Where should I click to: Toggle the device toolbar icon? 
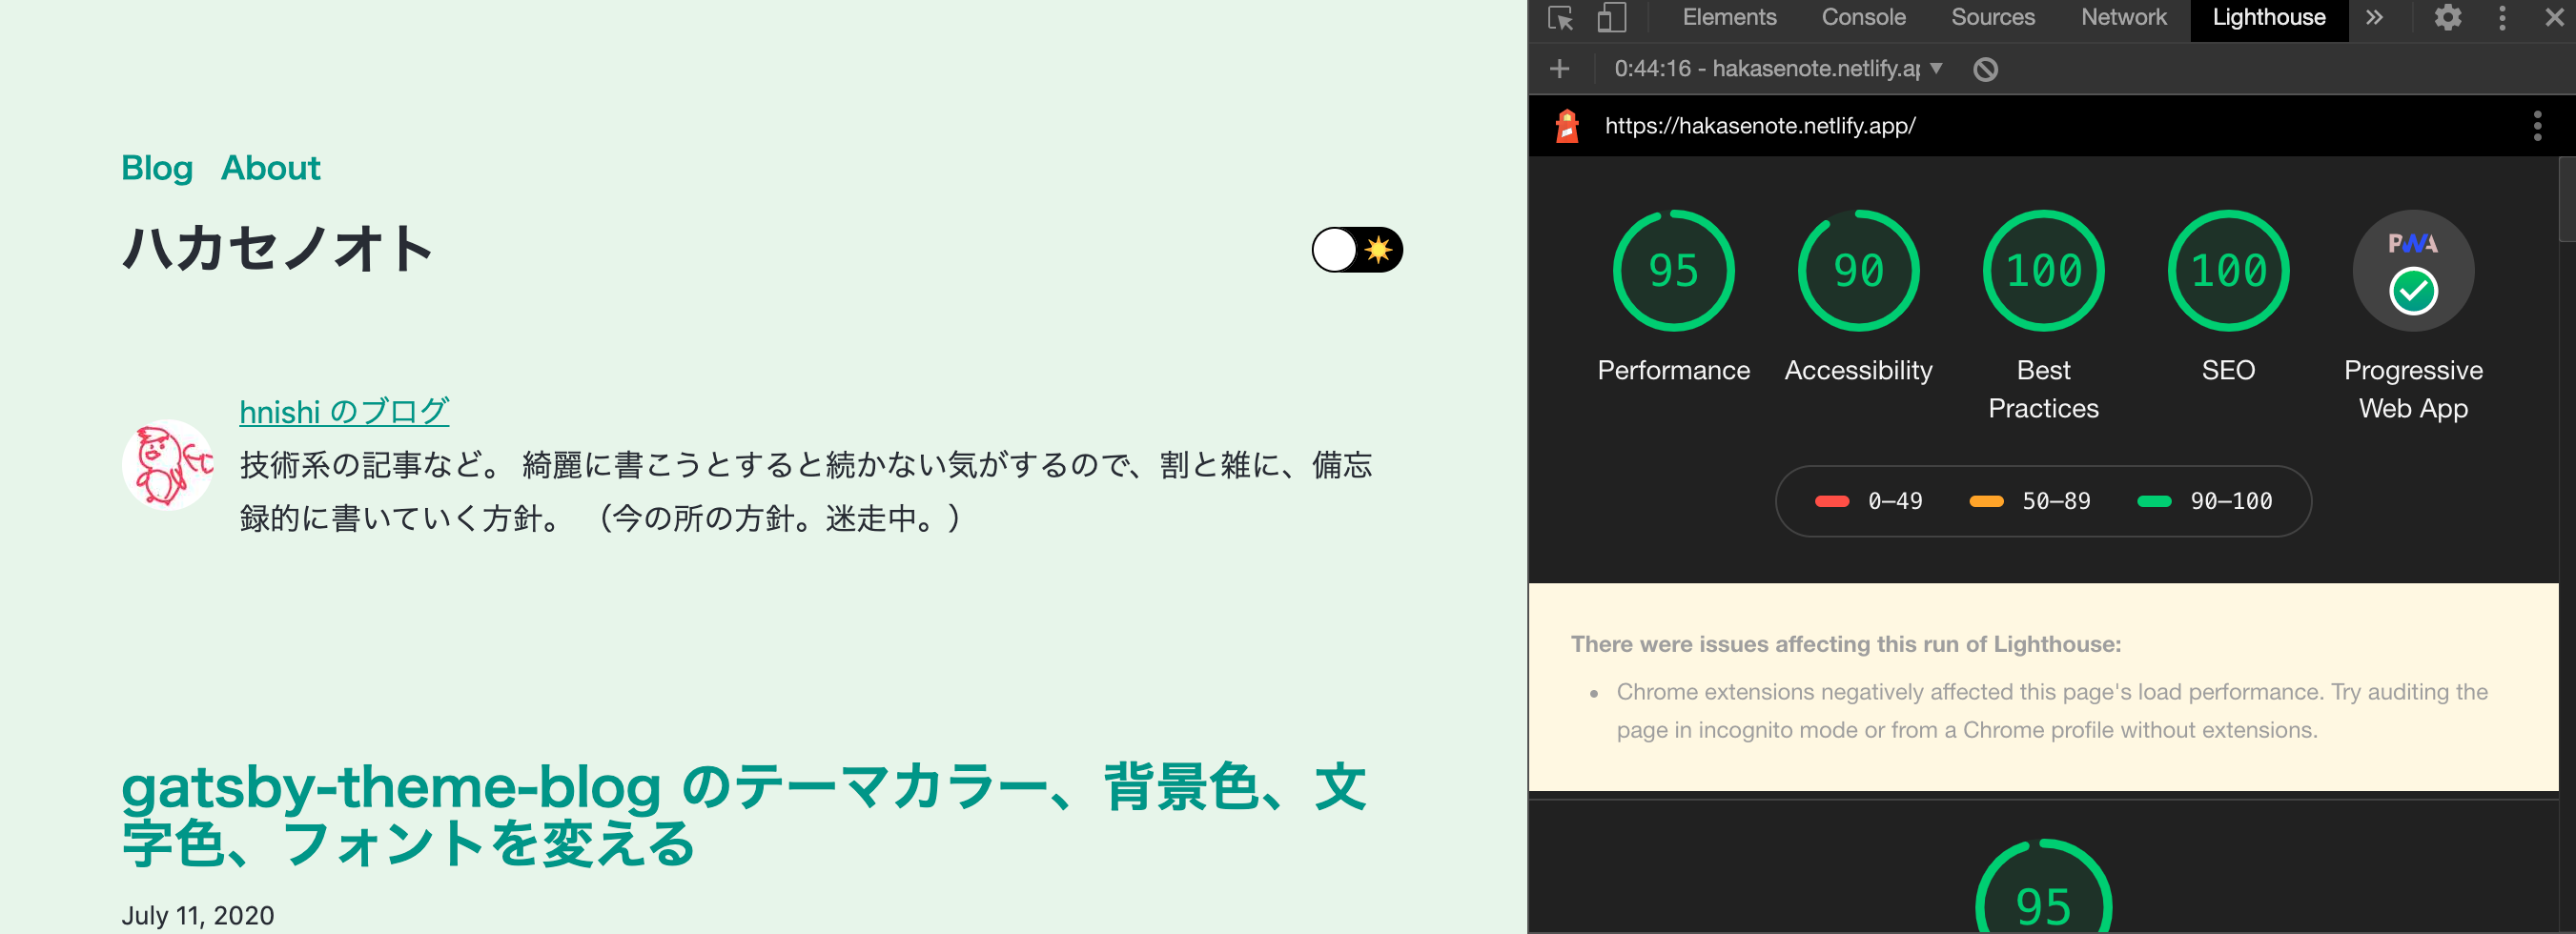(x=1611, y=18)
